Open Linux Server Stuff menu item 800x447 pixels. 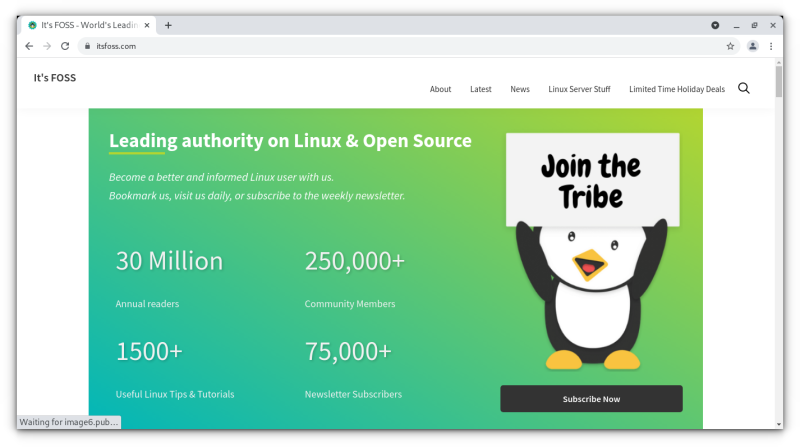click(x=579, y=89)
